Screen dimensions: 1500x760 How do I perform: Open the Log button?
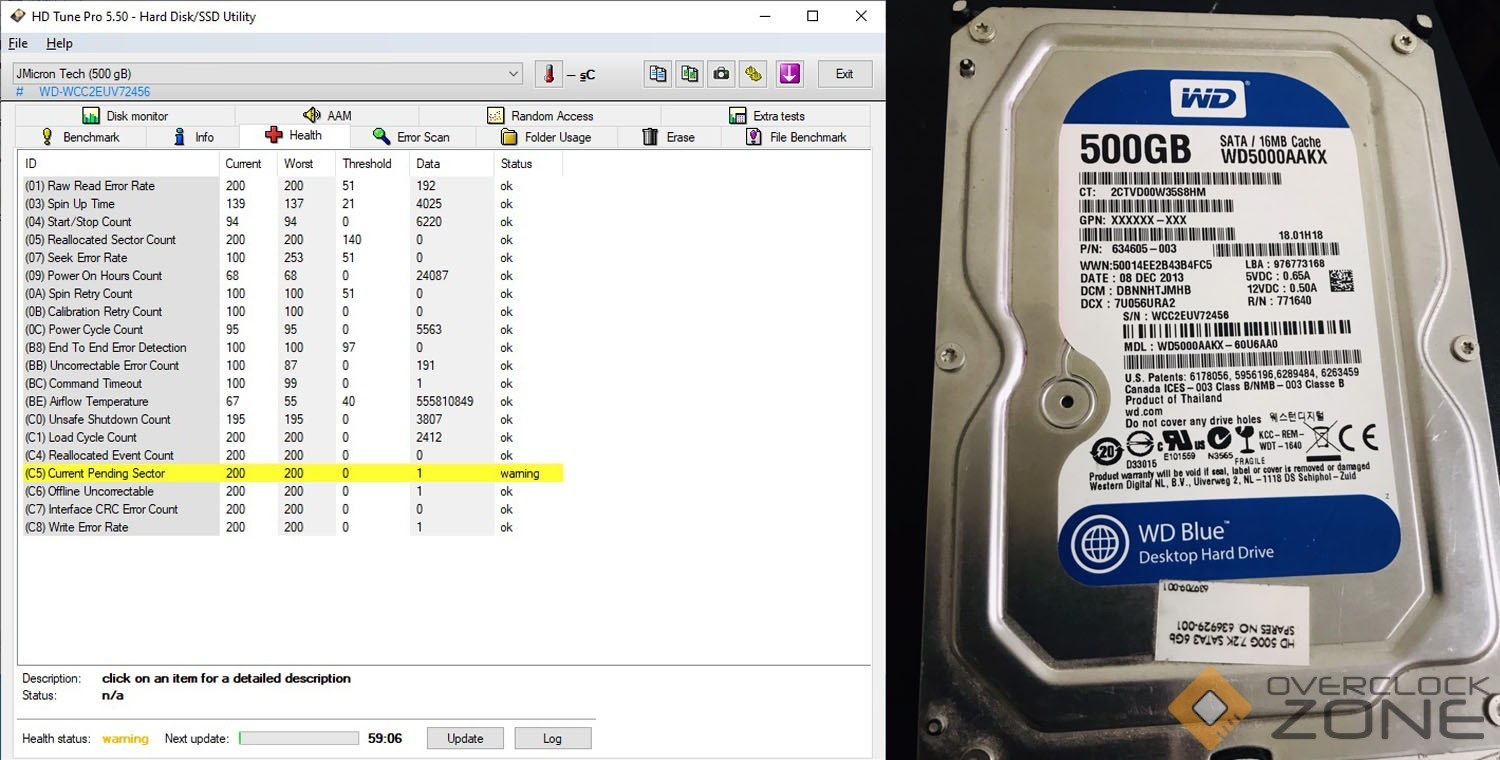point(552,738)
